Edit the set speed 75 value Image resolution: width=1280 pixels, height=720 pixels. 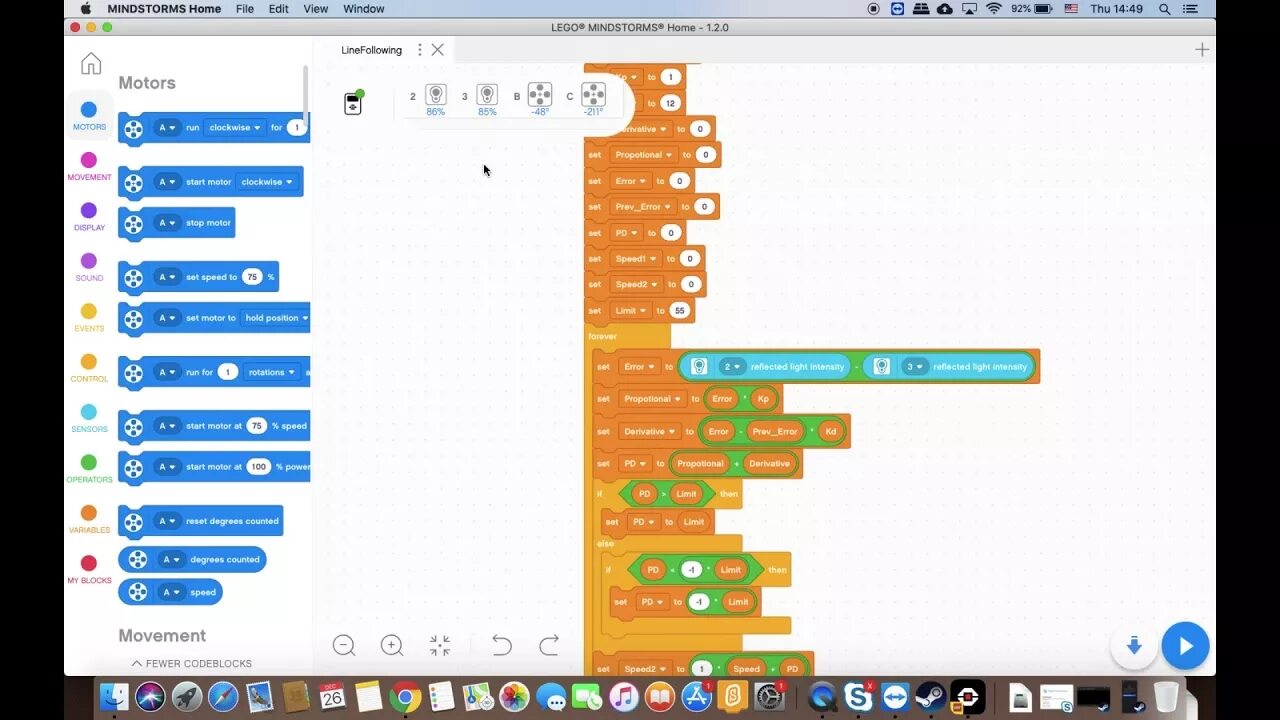[252, 277]
